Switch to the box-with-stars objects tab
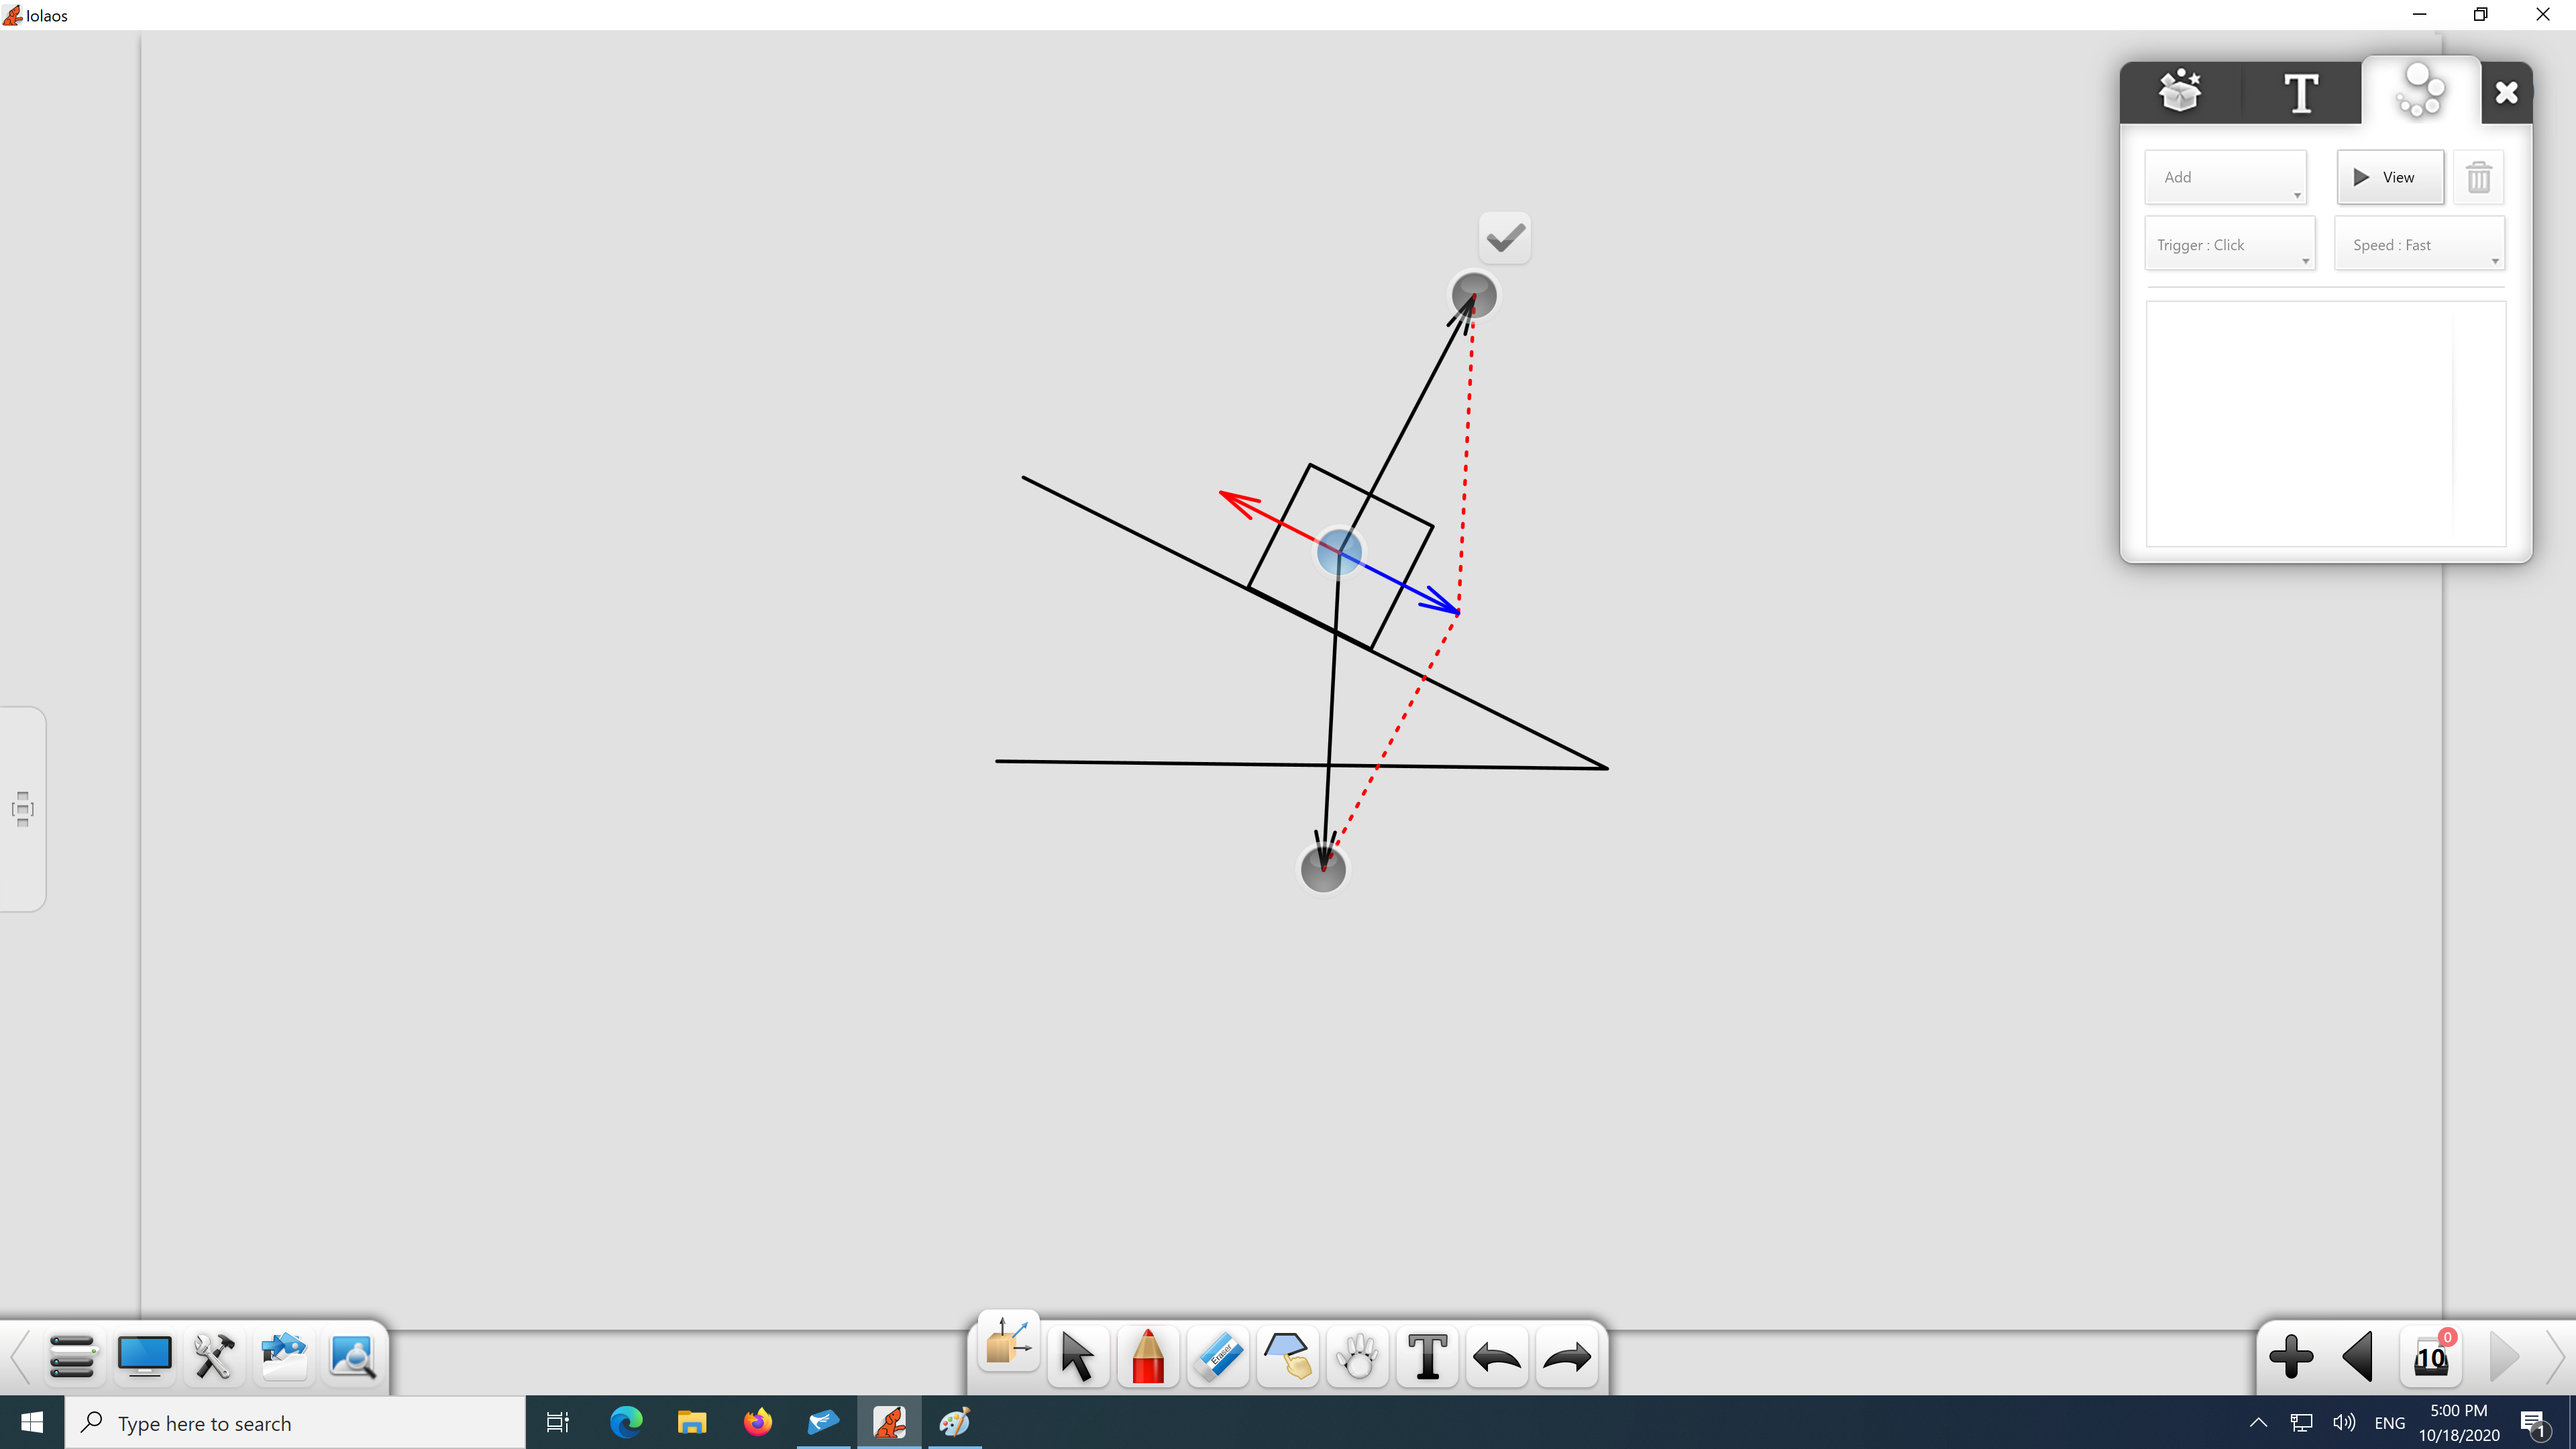 click(x=2180, y=93)
